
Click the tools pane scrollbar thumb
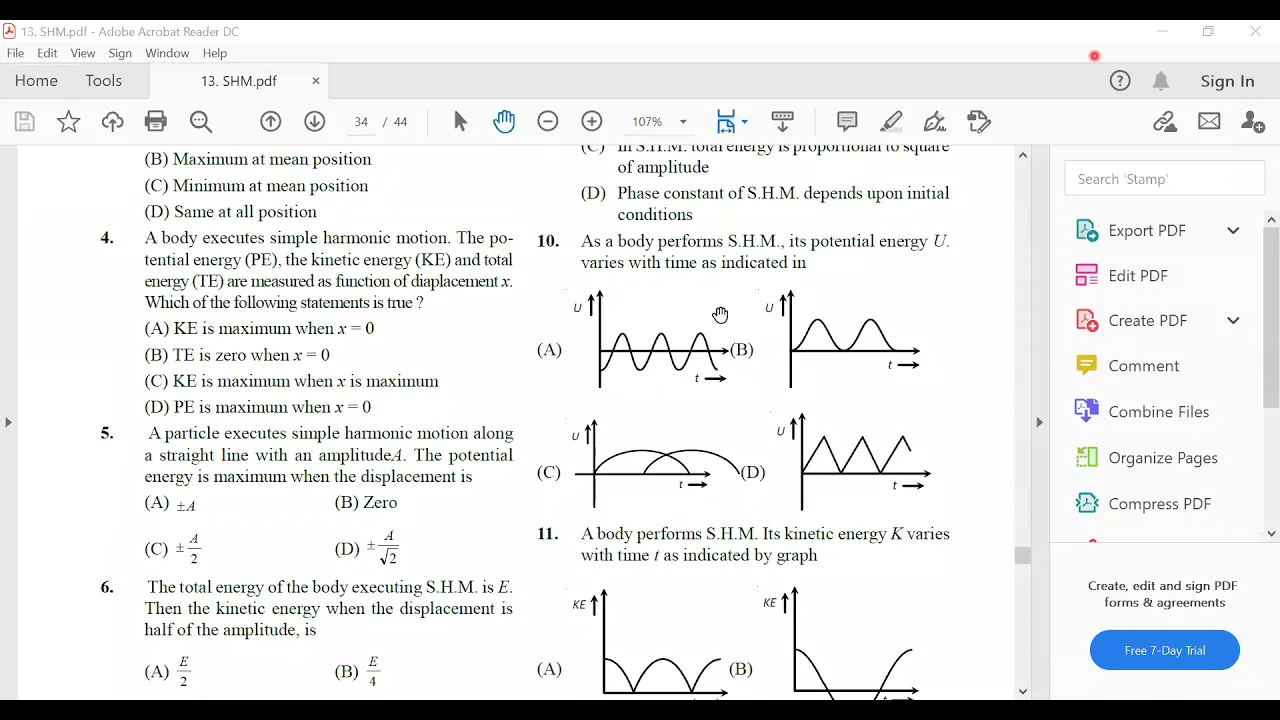click(1271, 318)
